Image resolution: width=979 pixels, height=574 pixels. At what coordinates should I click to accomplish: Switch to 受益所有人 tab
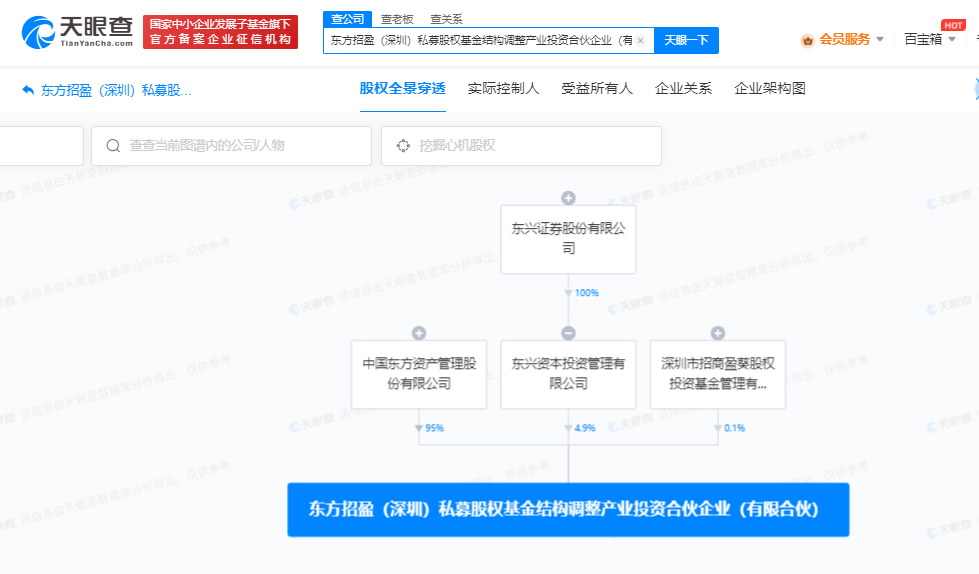[x=597, y=89]
